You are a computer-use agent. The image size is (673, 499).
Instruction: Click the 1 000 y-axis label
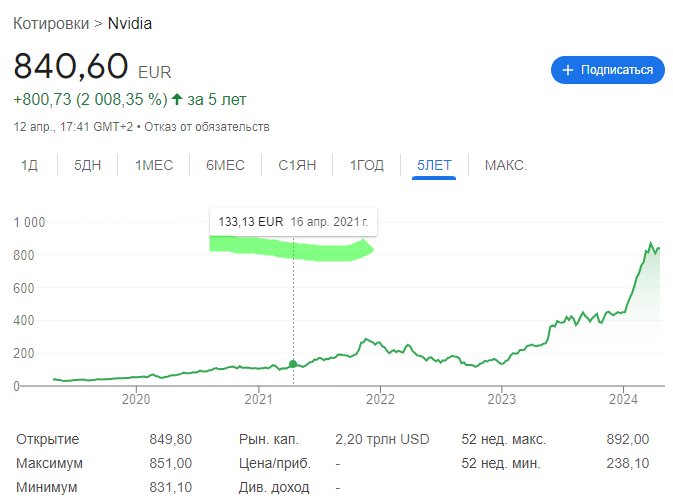[x=29, y=222]
